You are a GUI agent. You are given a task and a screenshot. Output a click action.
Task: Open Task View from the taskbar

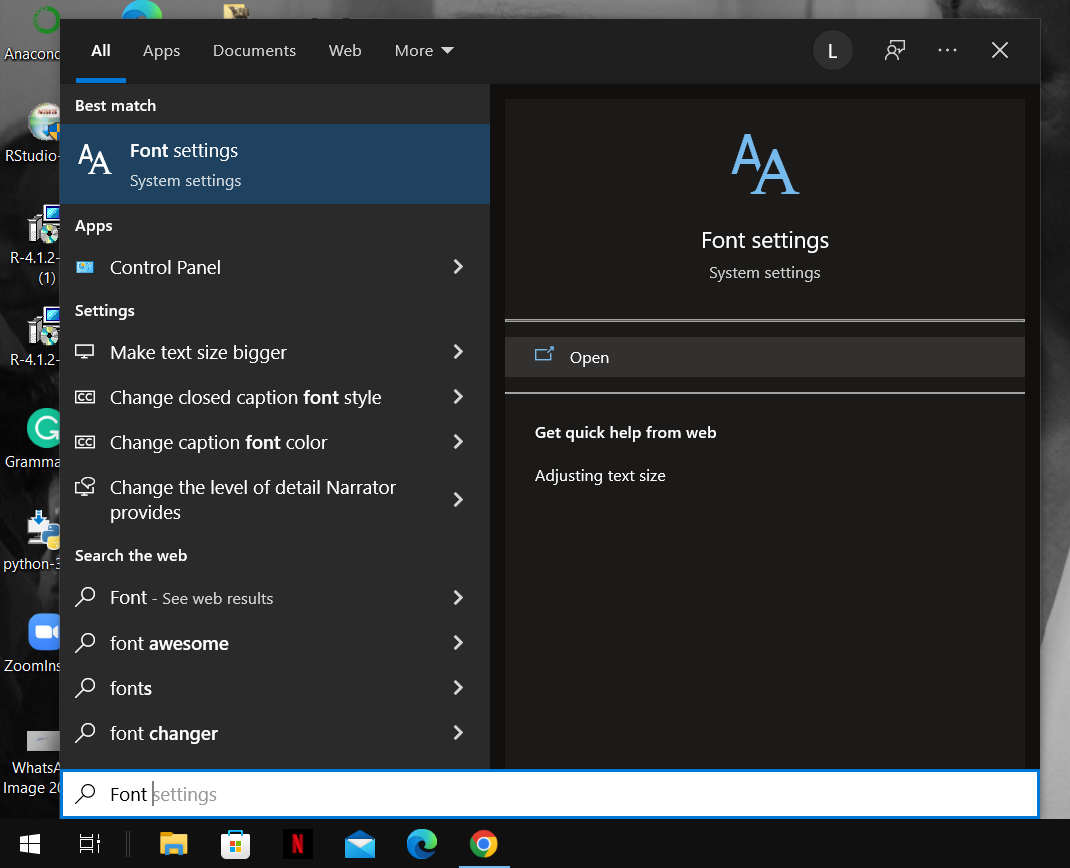pyautogui.click(x=89, y=845)
